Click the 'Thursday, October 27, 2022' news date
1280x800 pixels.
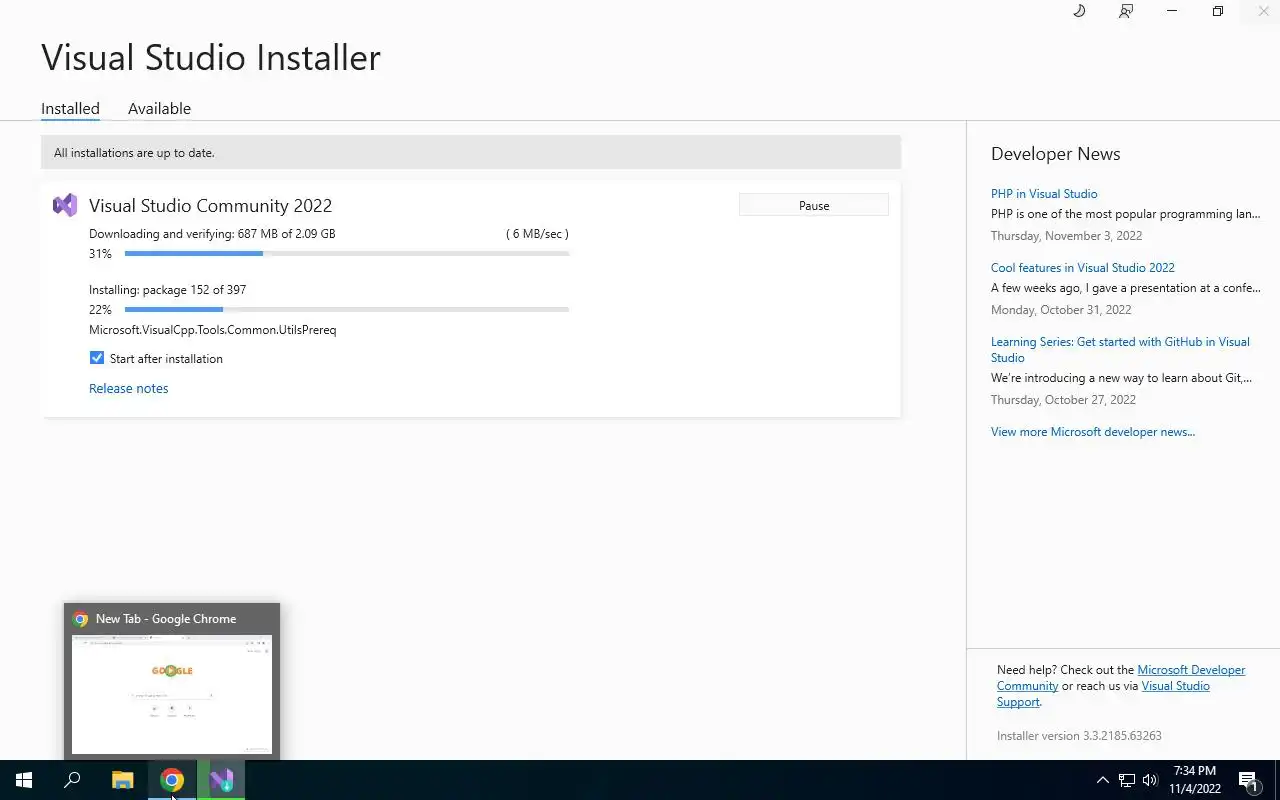[1063, 400]
